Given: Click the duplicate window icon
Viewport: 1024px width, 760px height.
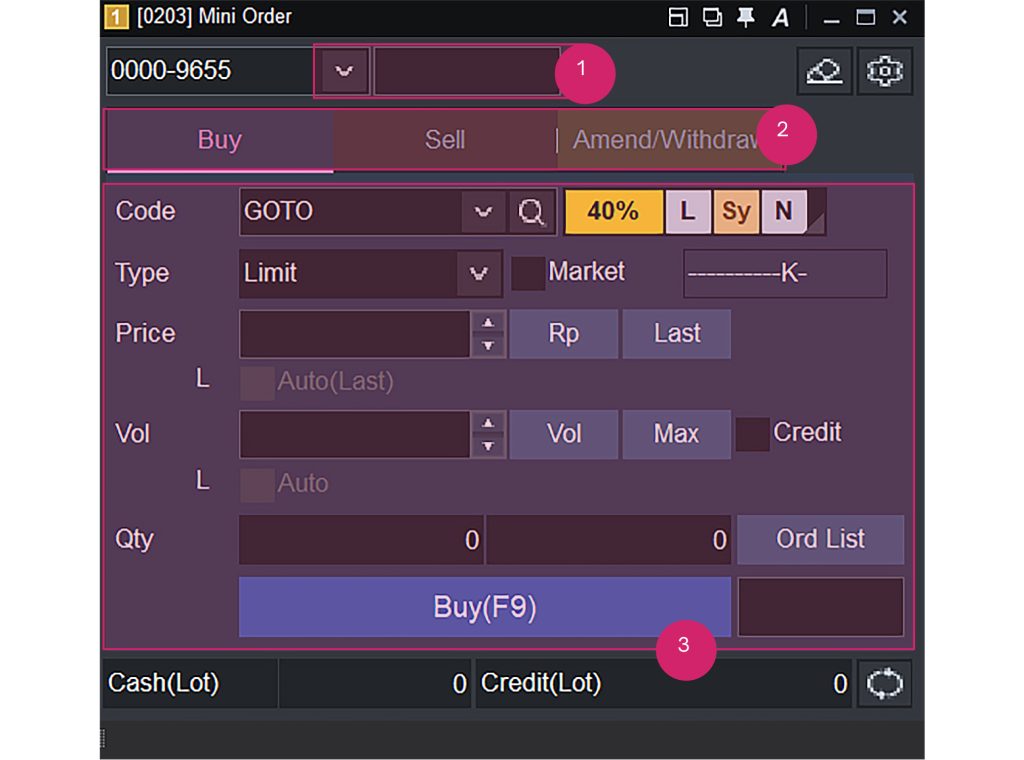Looking at the screenshot, I should click(712, 17).
